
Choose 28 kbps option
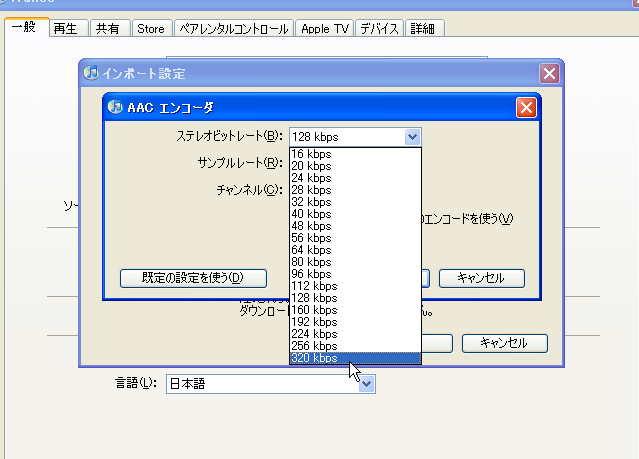355,190
